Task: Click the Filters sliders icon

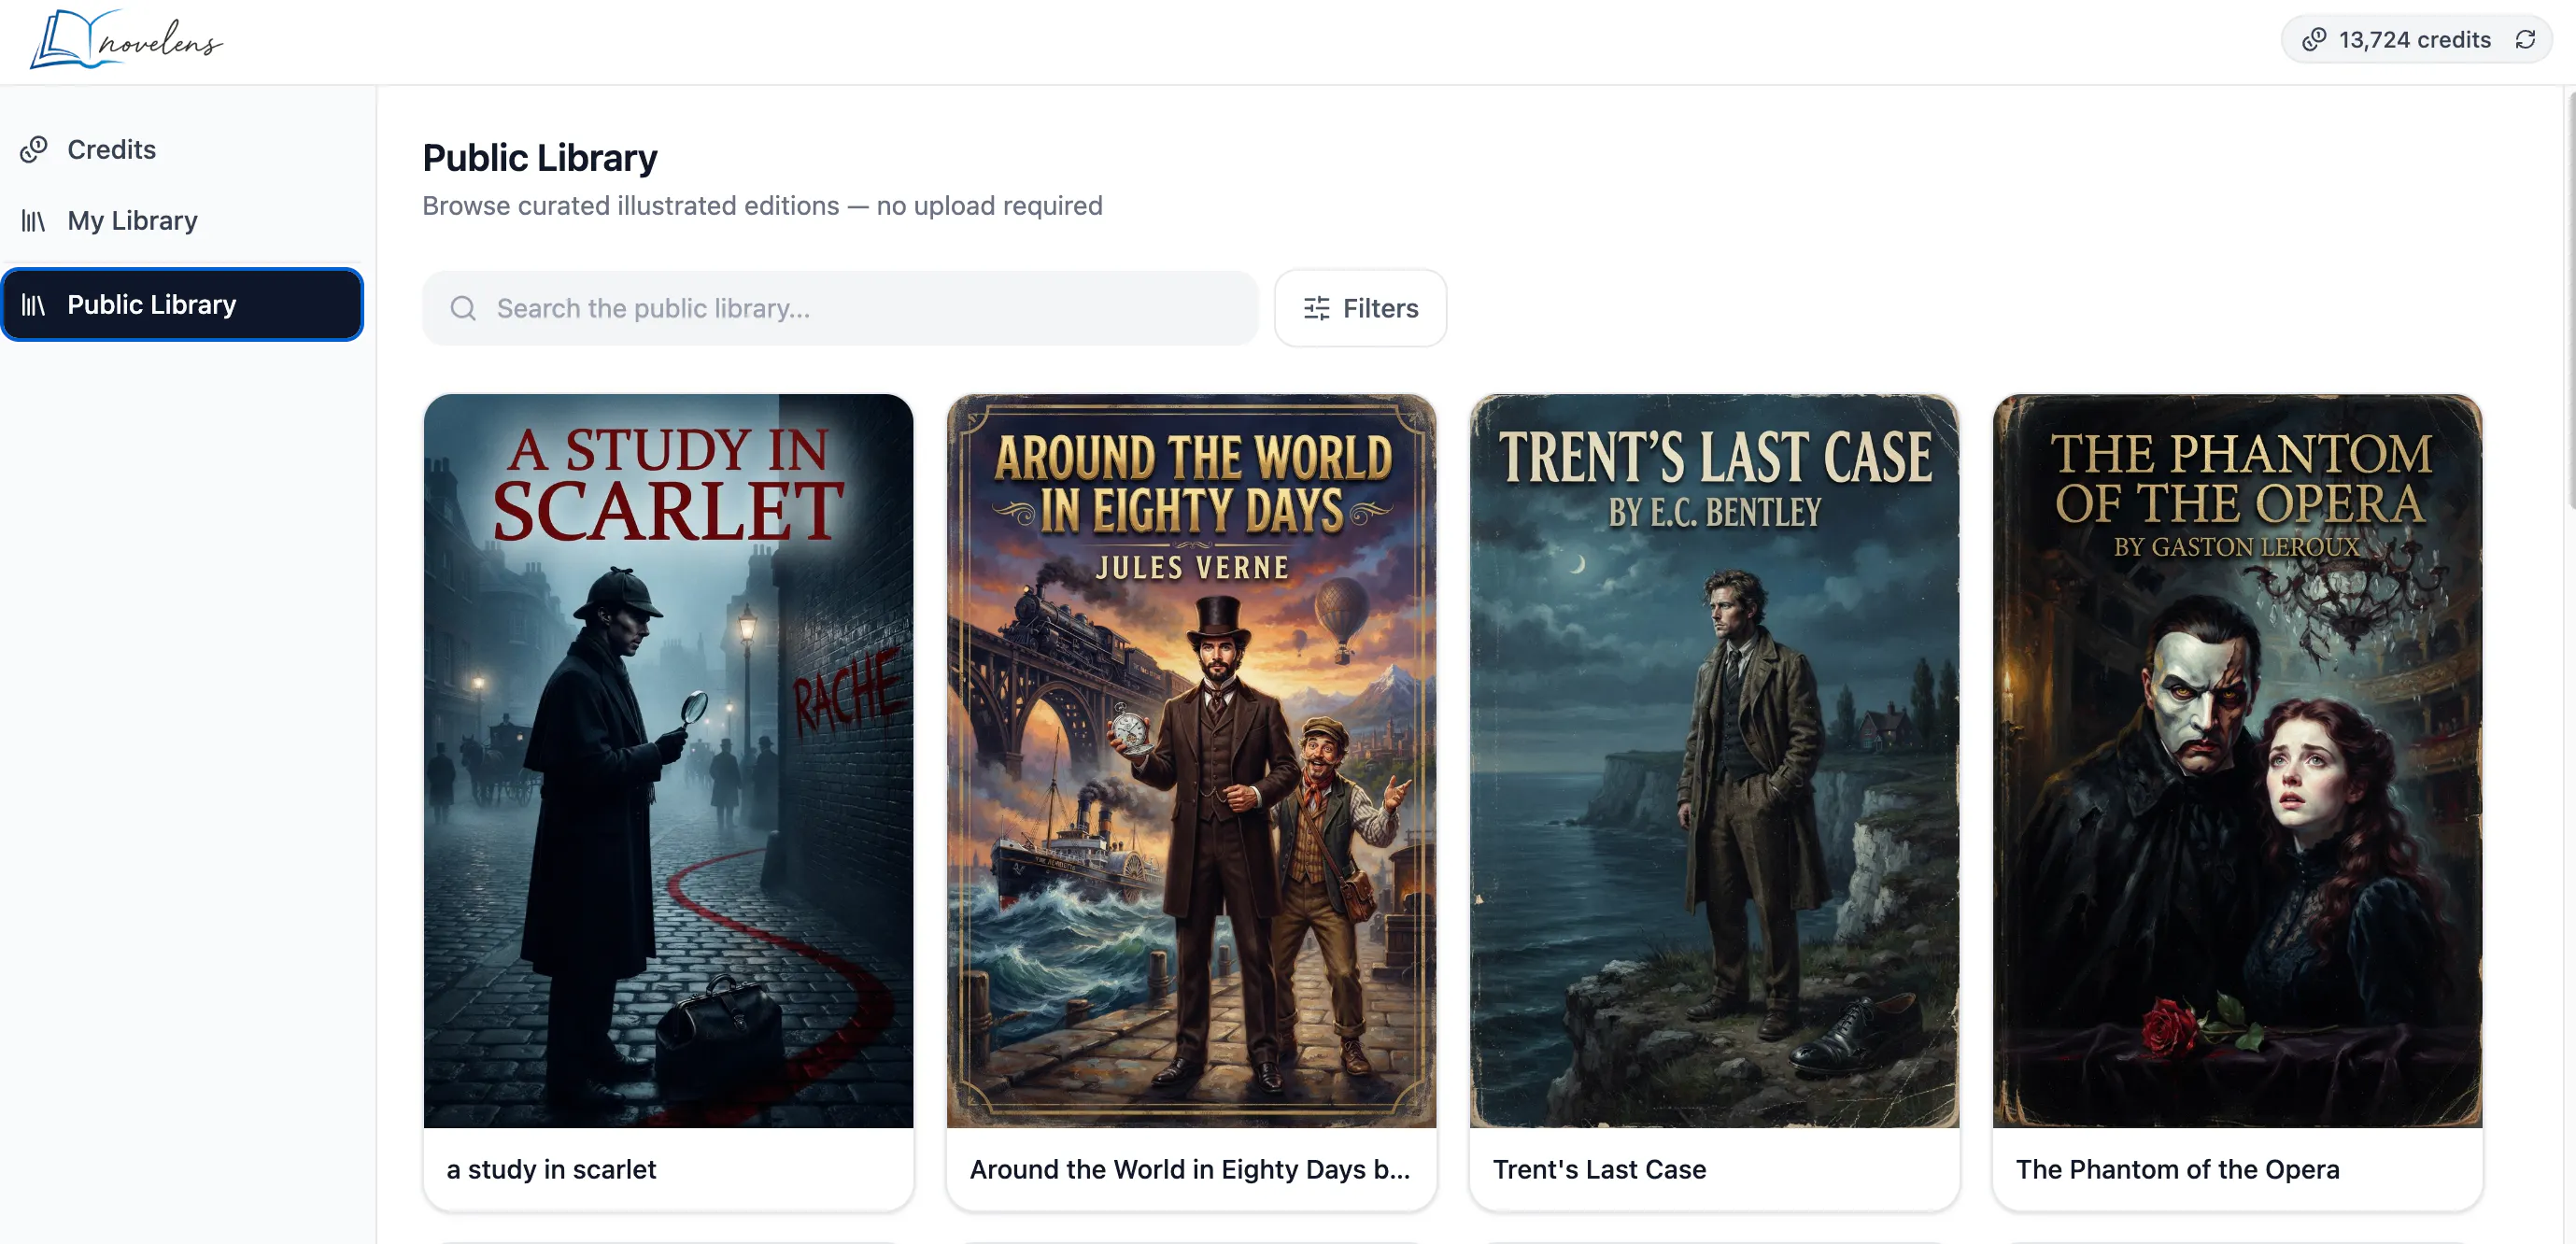Action: click(x=1316, y=308)
